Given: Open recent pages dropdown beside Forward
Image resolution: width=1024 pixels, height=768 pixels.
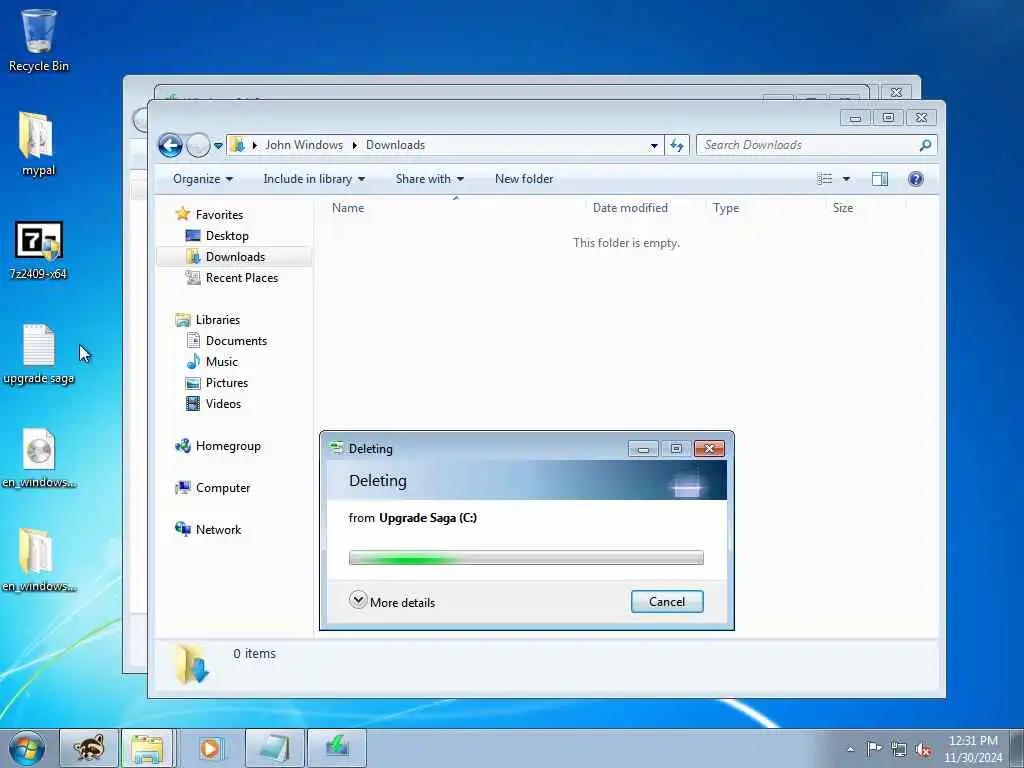Looking at the screenshot, I should pos(218,146).
